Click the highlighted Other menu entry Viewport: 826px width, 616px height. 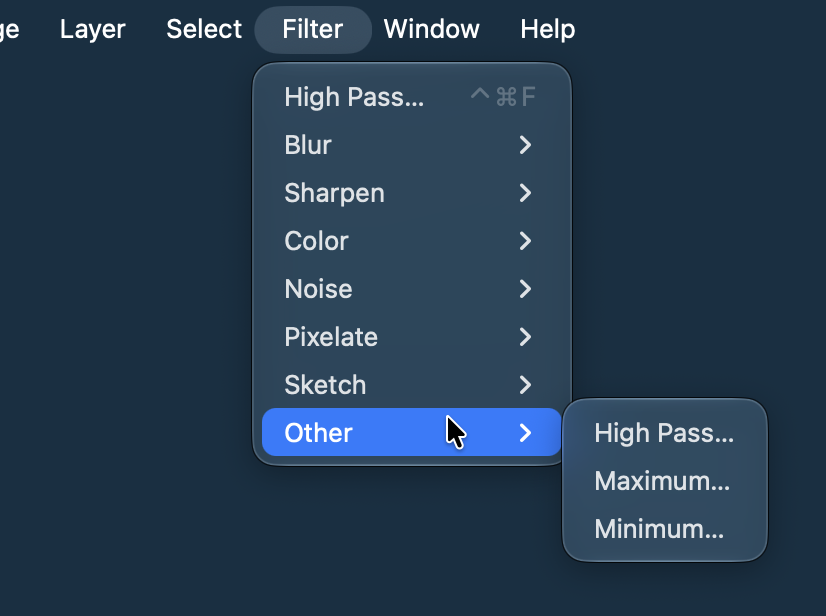[x=411, y=432]
